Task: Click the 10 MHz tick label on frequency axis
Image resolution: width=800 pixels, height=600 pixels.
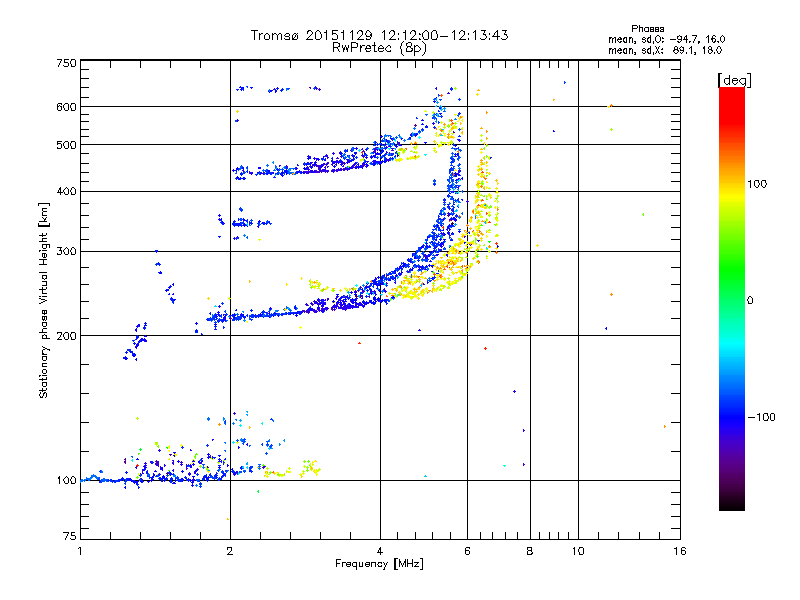Action: click(x=578, y=551)
